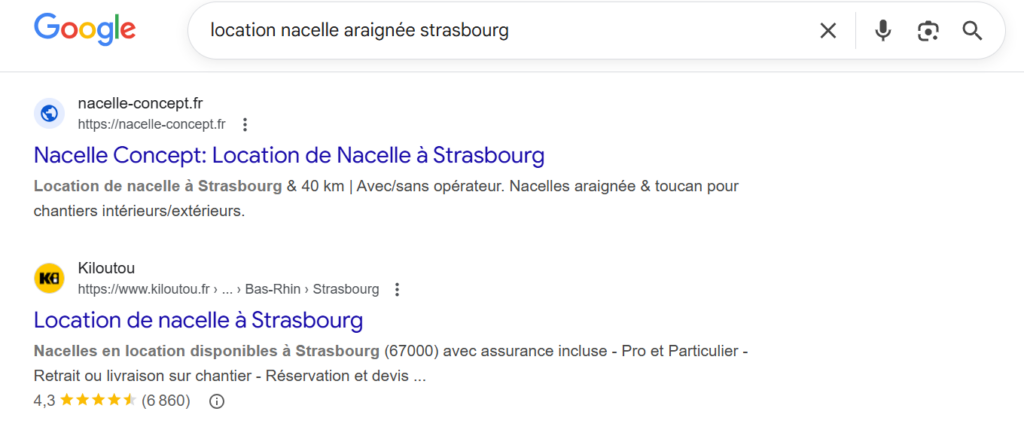Screen dimensions: 1024x439
Task: Click the https://nacelle-concept.fr URL text
Action: 151,125
